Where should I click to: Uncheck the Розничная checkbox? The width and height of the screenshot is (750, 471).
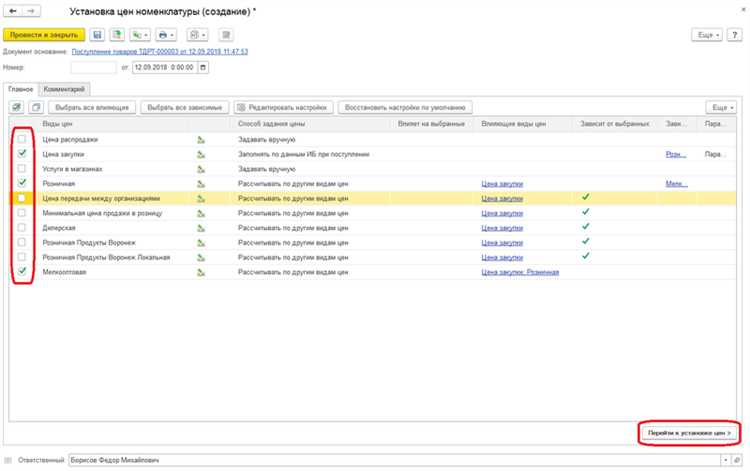(x=22, y=183)
